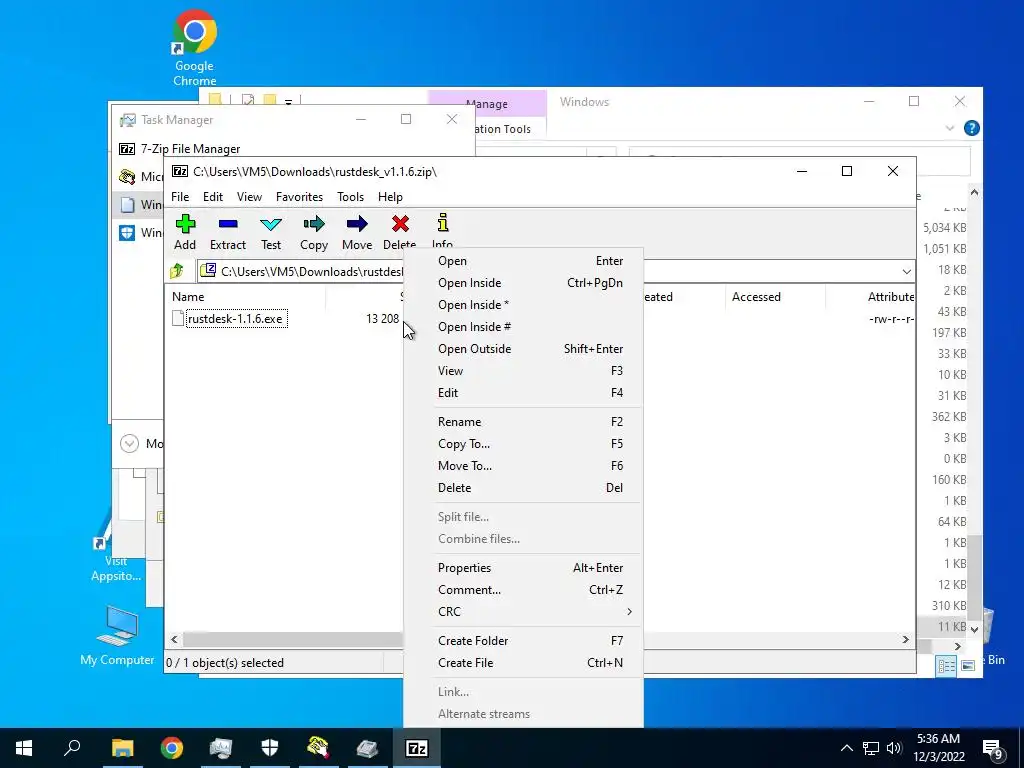Viewport: 1024px width, 768px height.
Task: Select Move To... menu entry
Action: coord(523,466)
